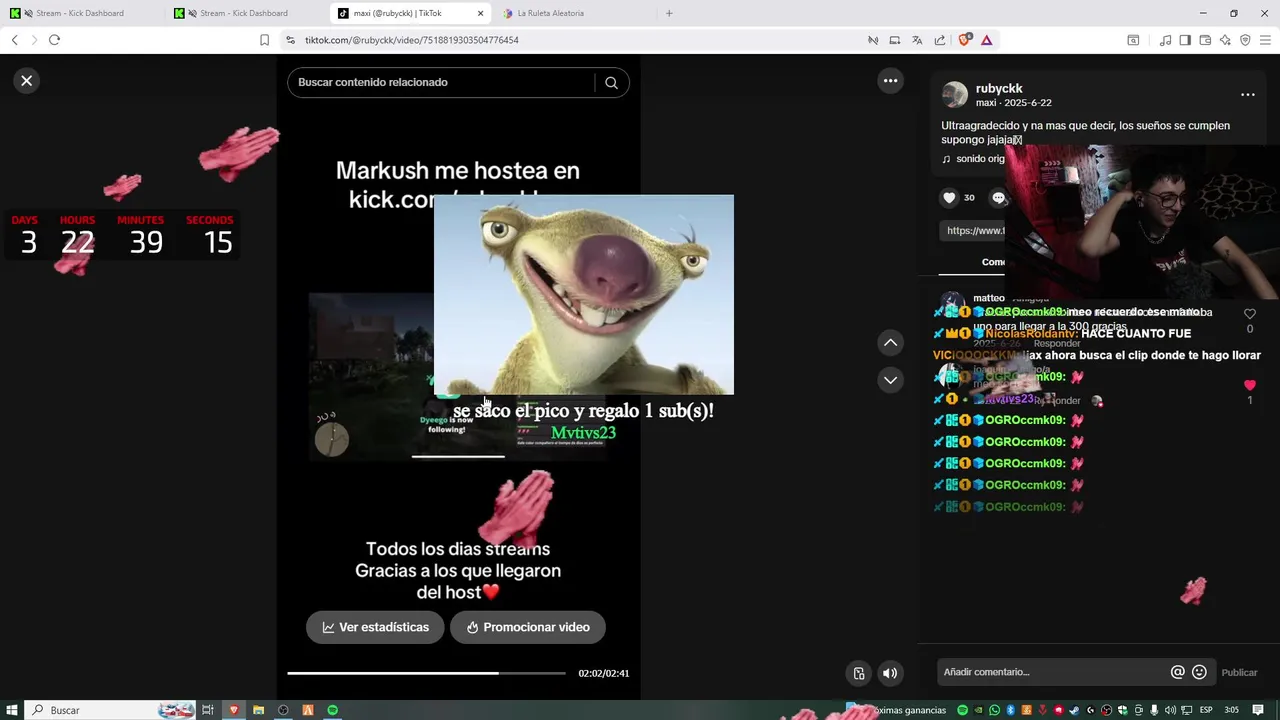Search with the magnifier in related content bar

tap(611, 82)
